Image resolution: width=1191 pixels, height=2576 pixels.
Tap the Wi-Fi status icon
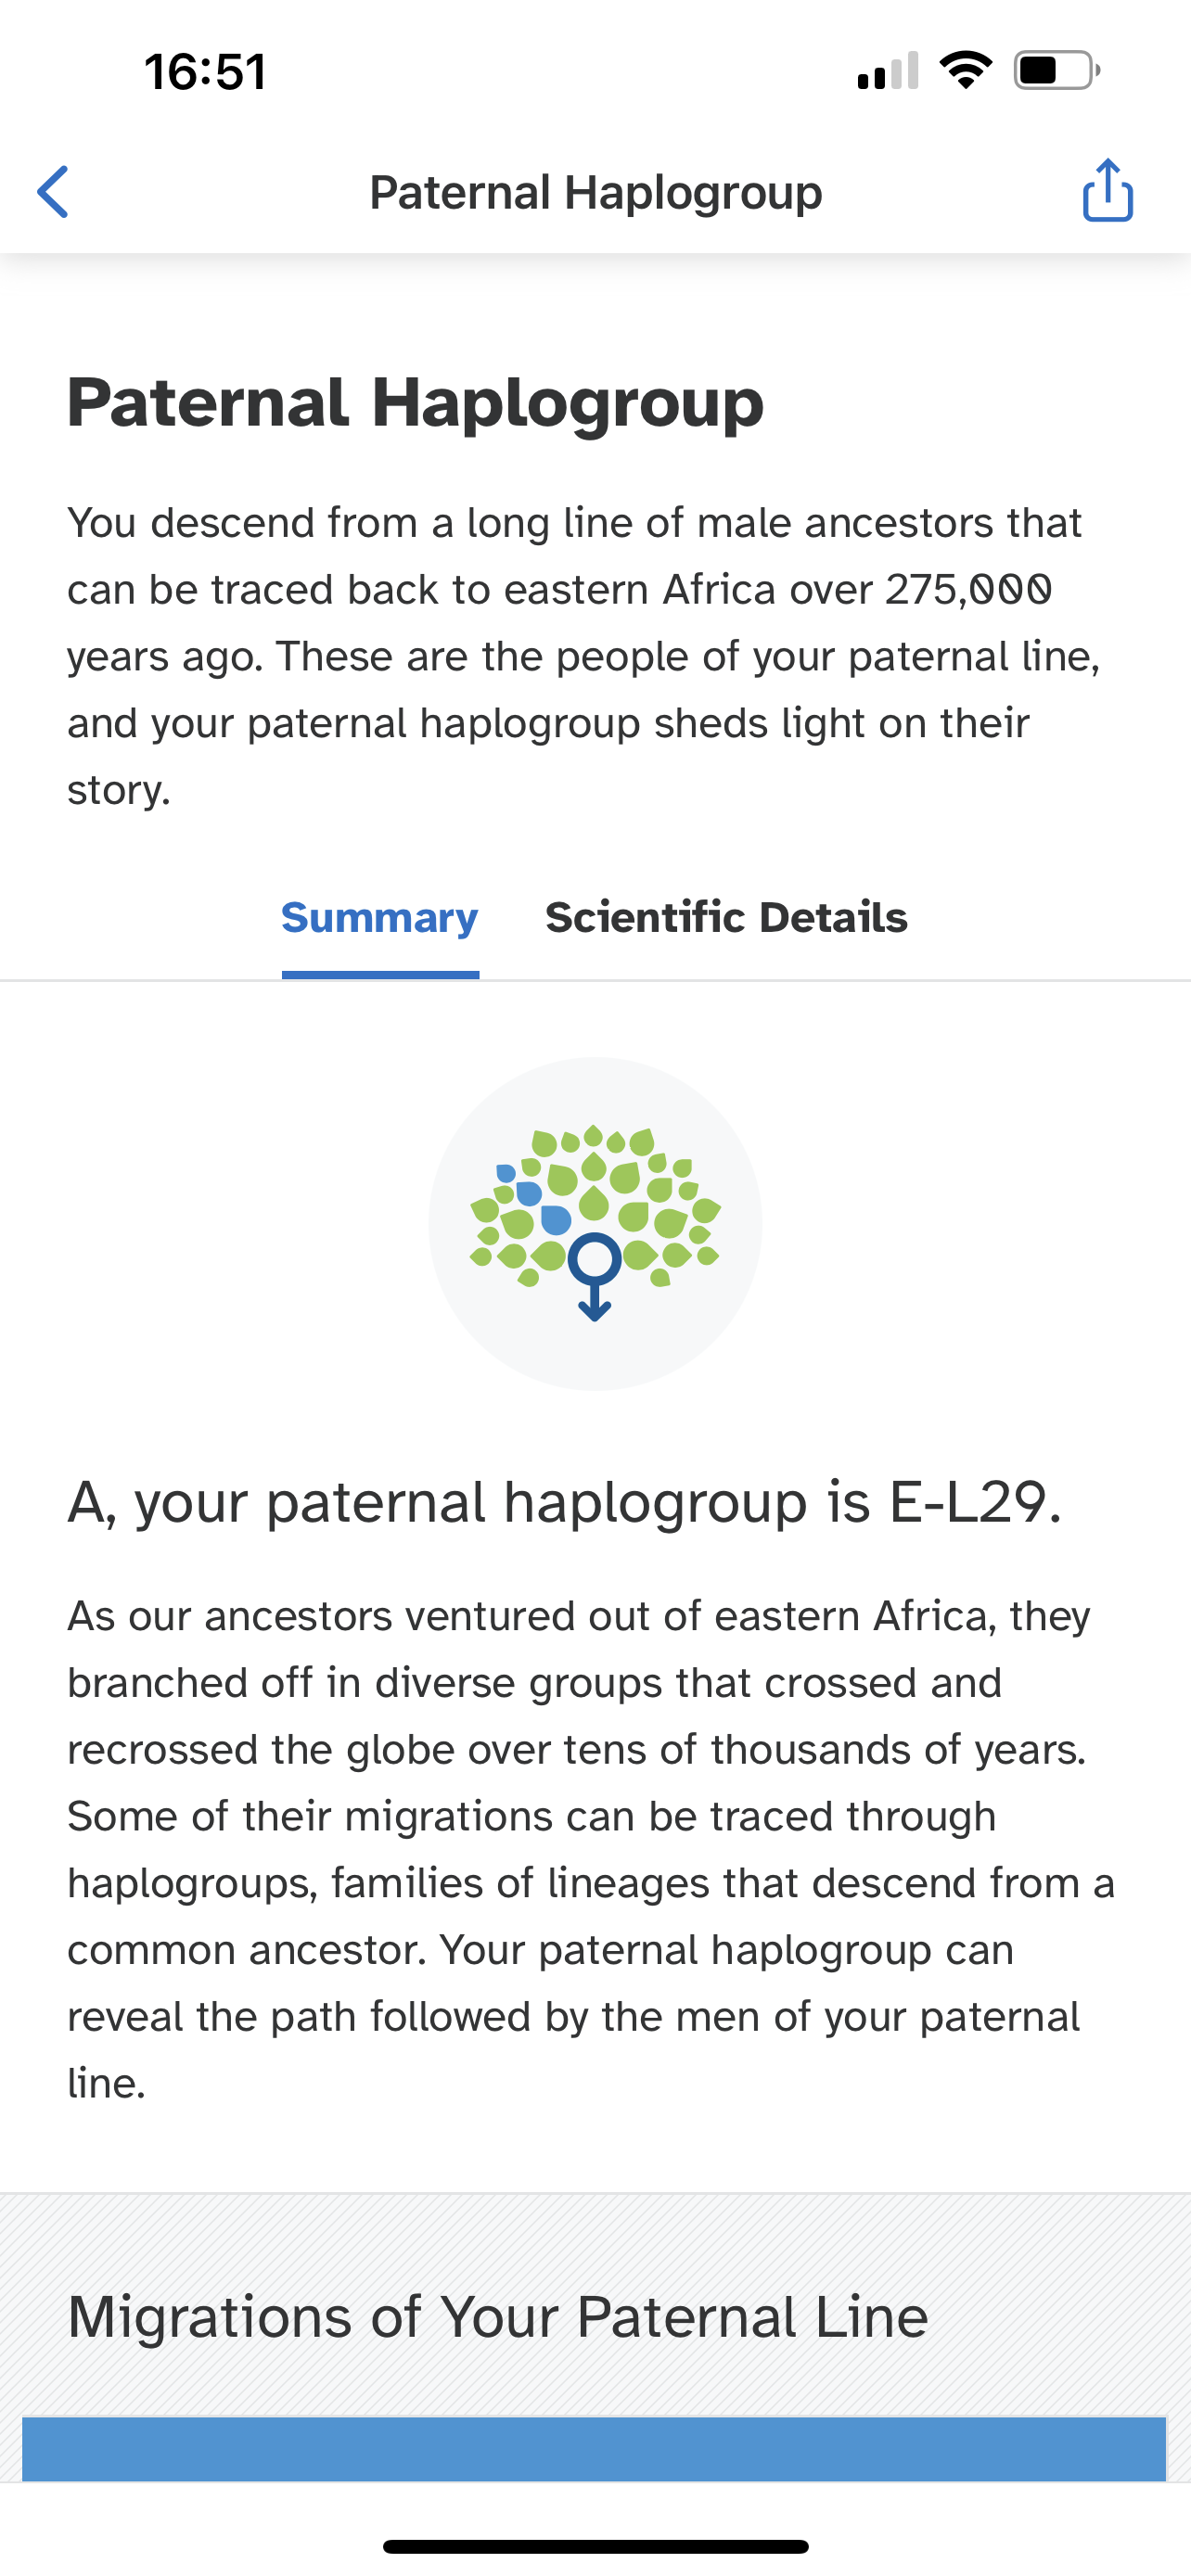965,70
